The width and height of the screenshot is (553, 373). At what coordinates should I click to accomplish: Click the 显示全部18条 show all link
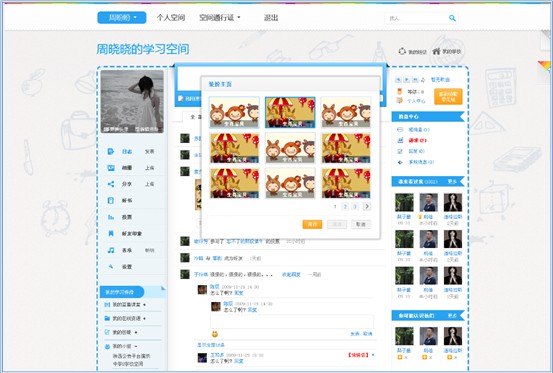click(x=211, y=345)
